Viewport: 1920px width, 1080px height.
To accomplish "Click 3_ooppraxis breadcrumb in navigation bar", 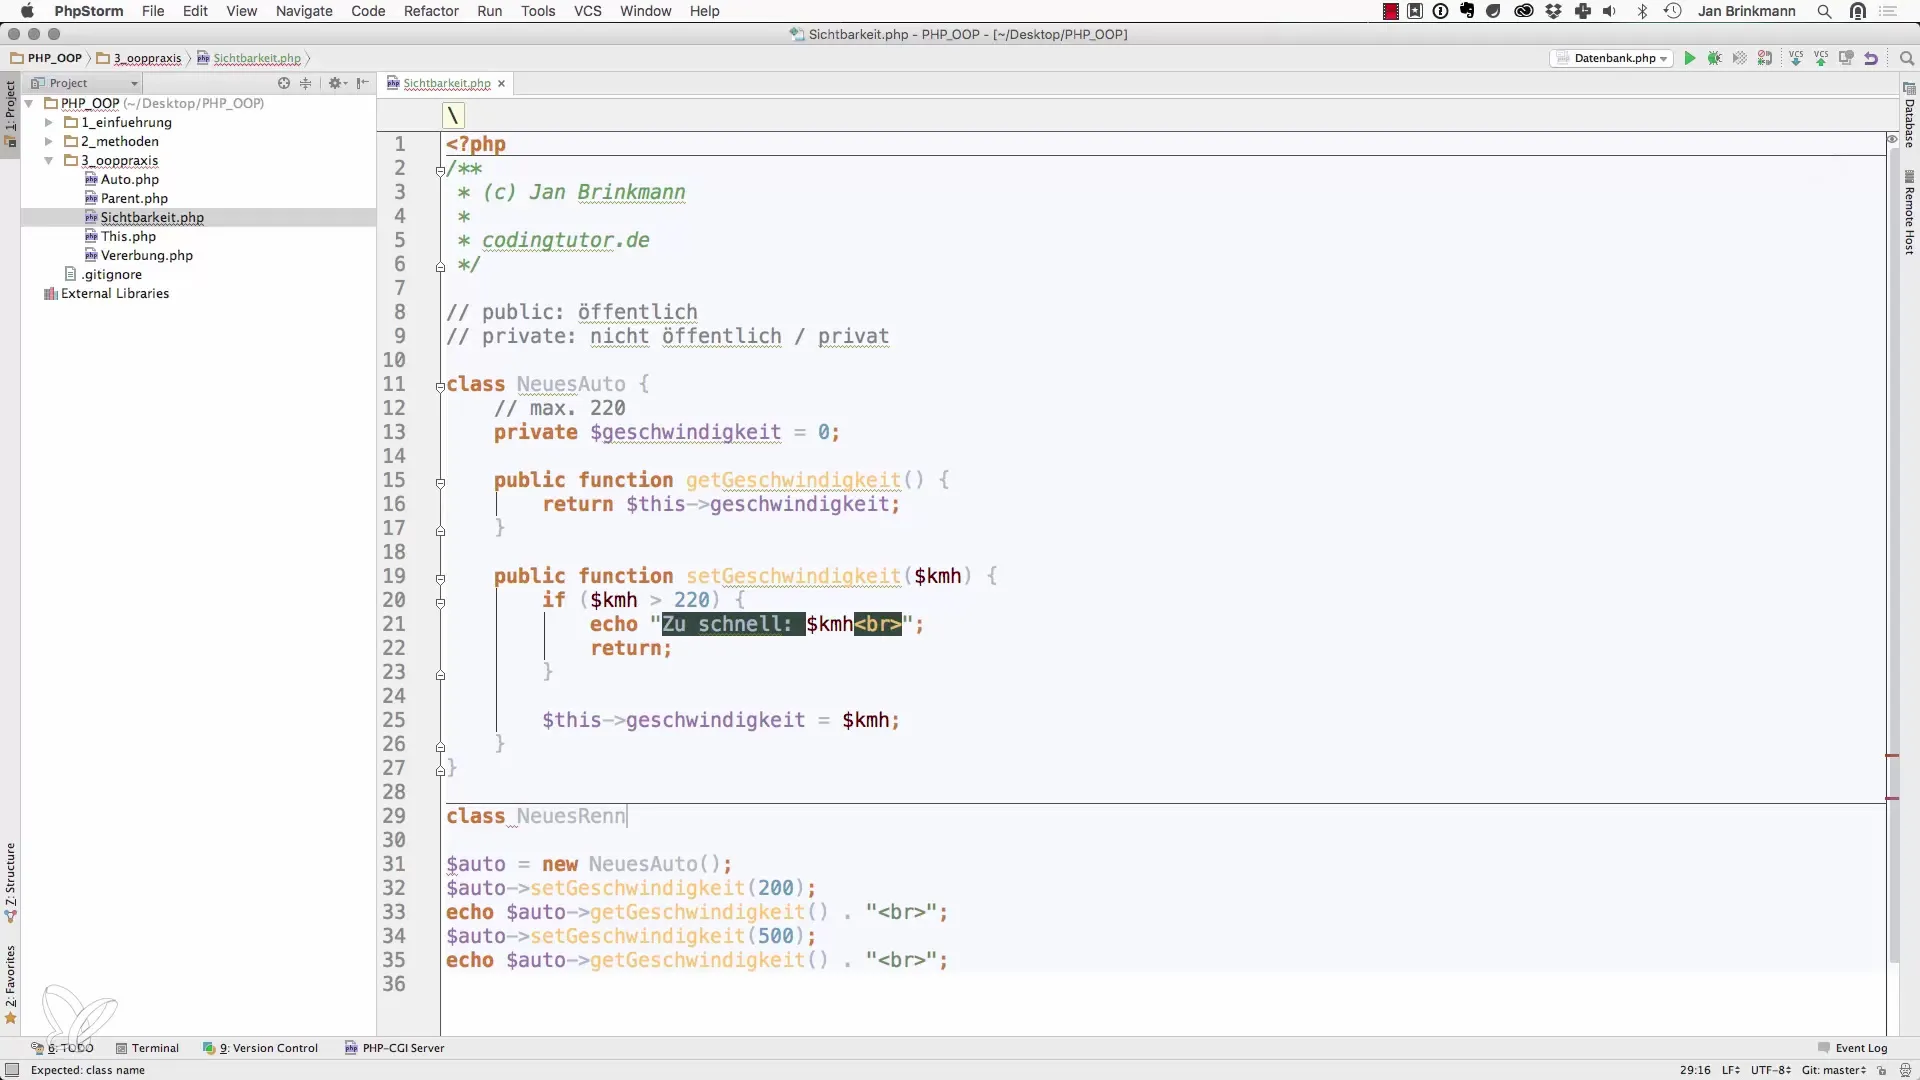I will click(x=140, y=58).
